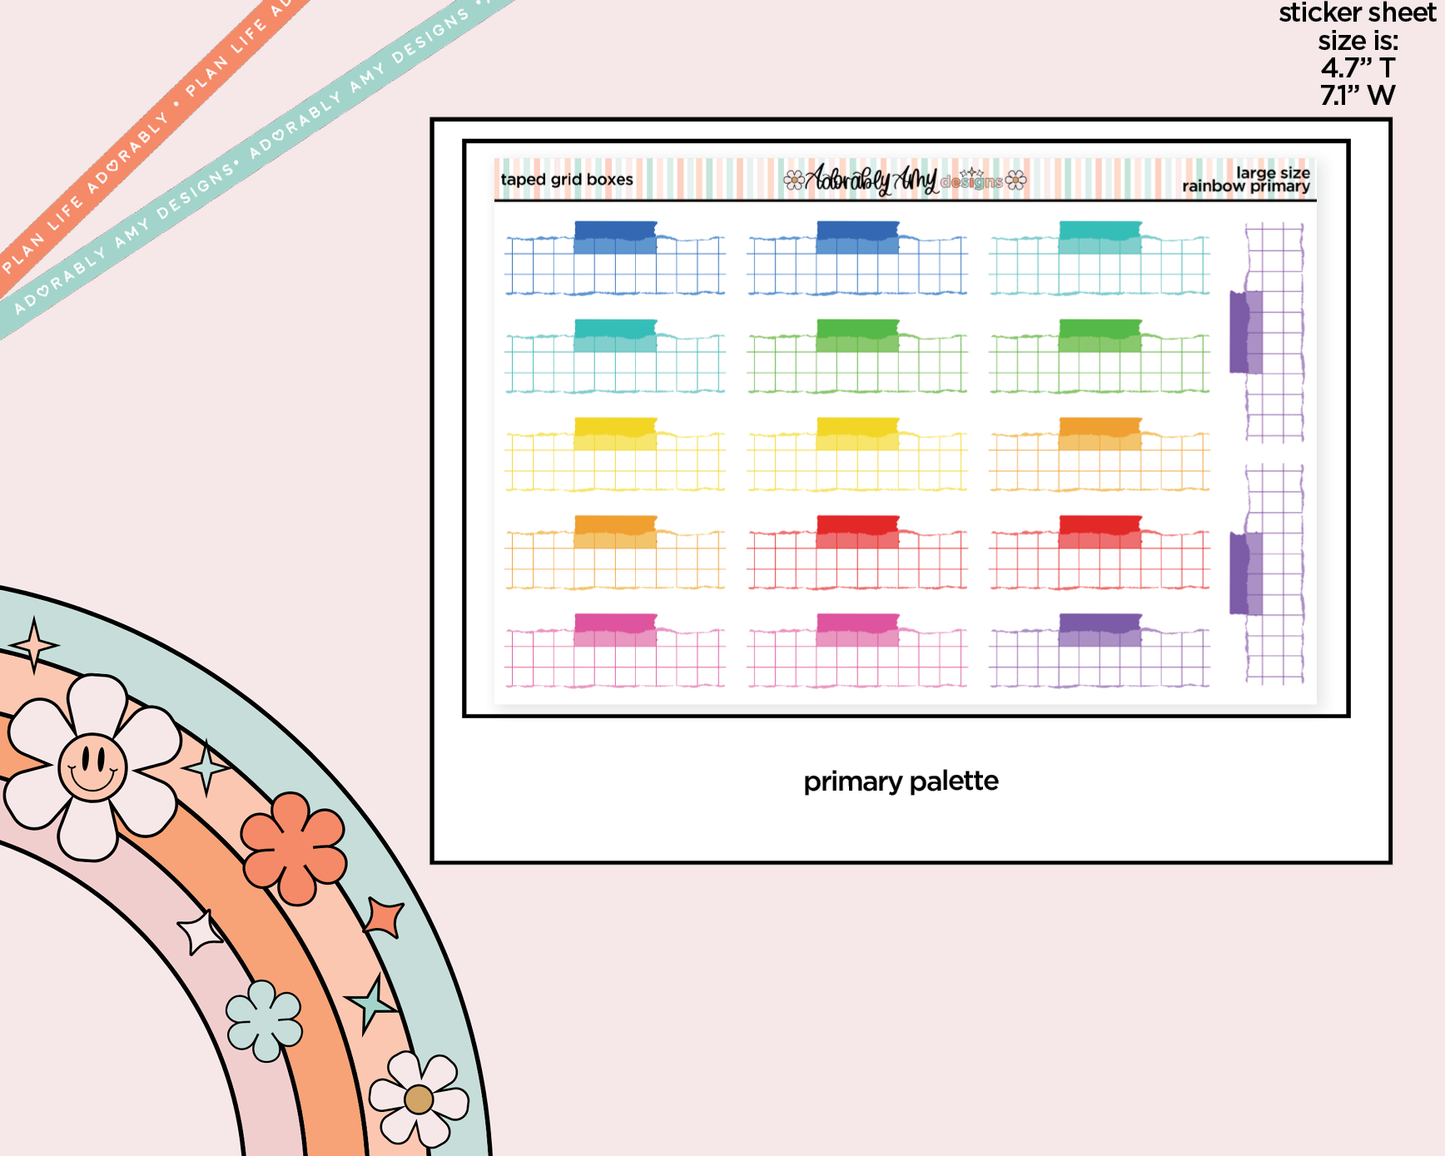Click the sticker sheet size text
Viewport: 1445px width, 1156px height.
point(1357,54)
